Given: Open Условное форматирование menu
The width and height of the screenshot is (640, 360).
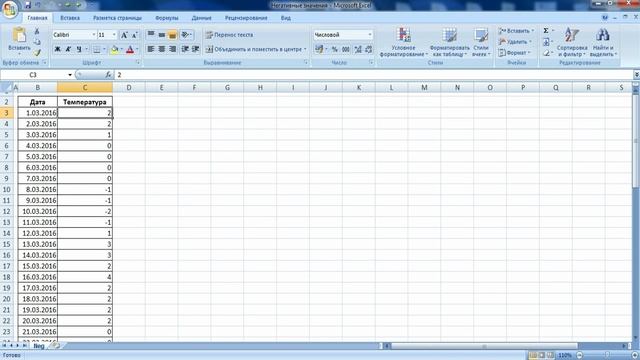Looking at the screenshot, I should coord(404,42).
